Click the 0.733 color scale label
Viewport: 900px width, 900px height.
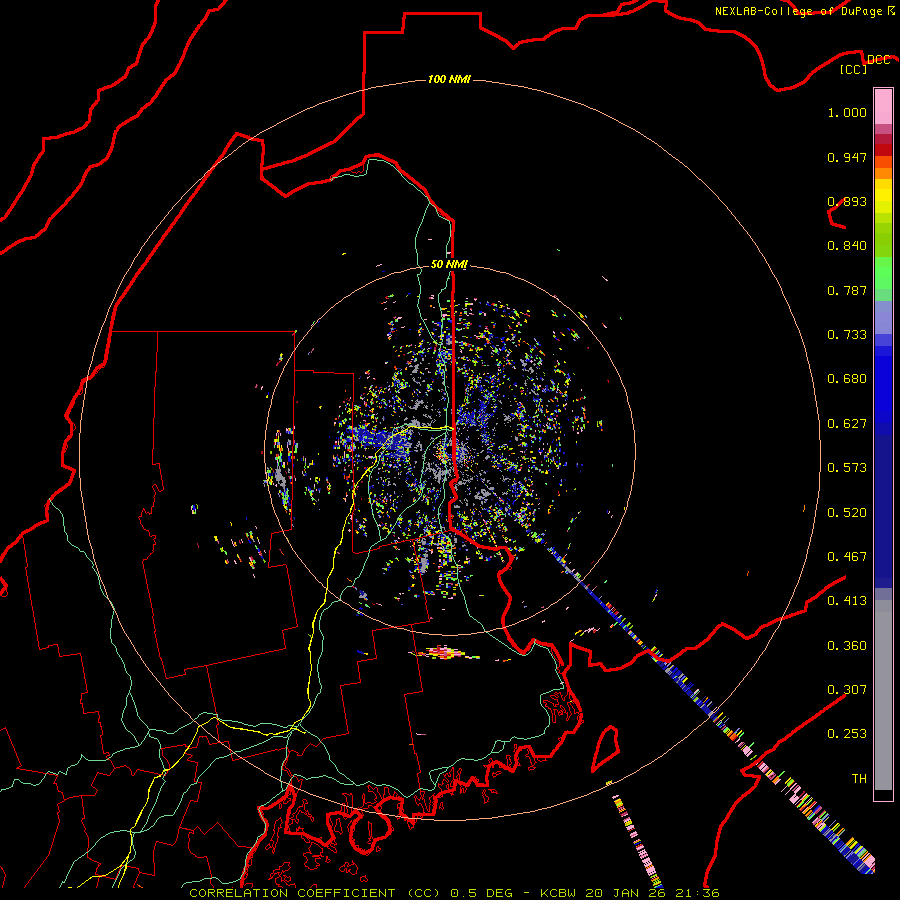pos(847,335)
